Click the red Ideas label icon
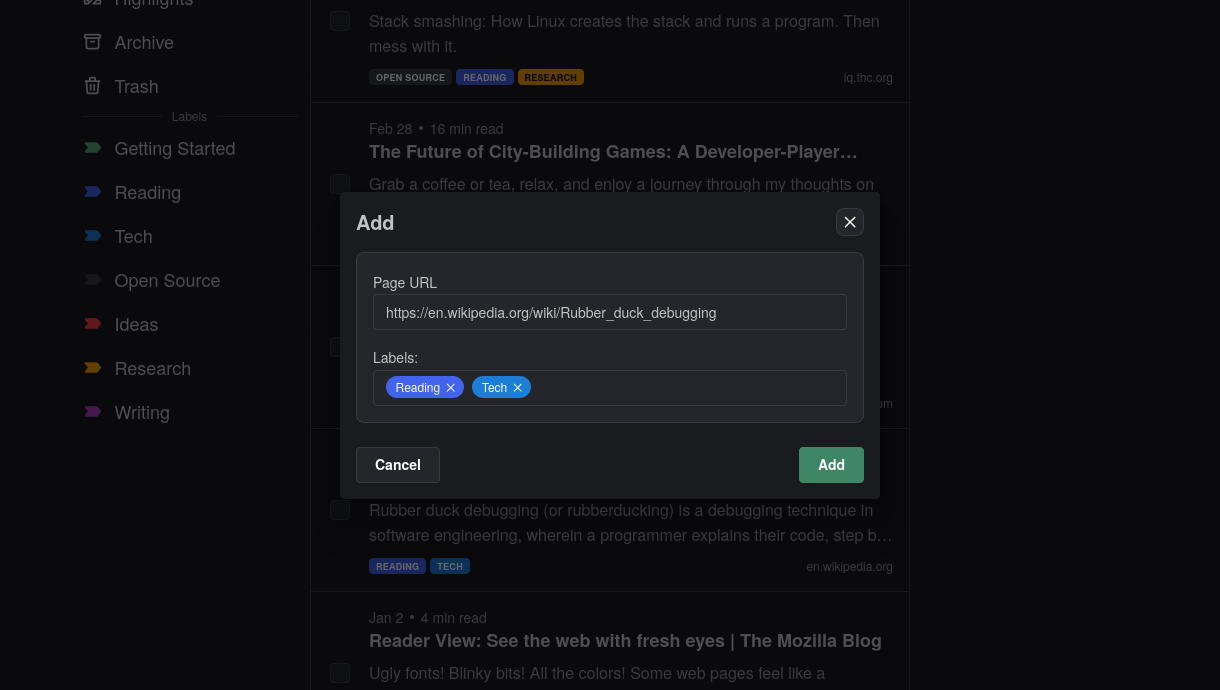Screen dimensions: 1220x690 click(x=93, y=324)
